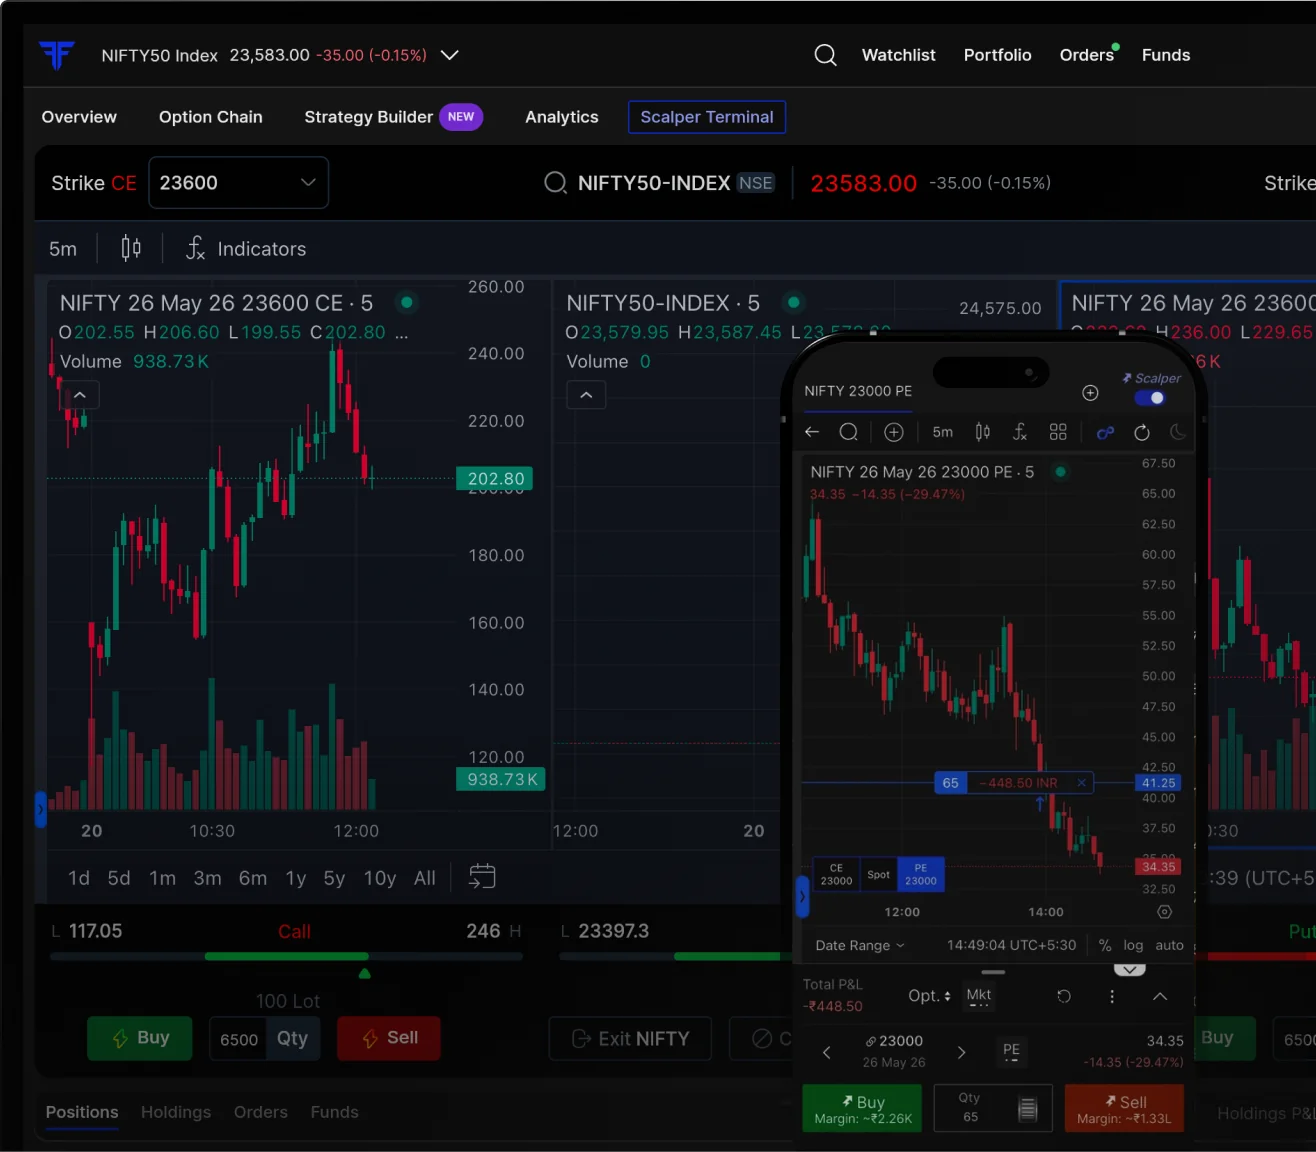This screenshot has height=1152, width=1316.
Task: Open the Overview tab
Action: (79, 117)
